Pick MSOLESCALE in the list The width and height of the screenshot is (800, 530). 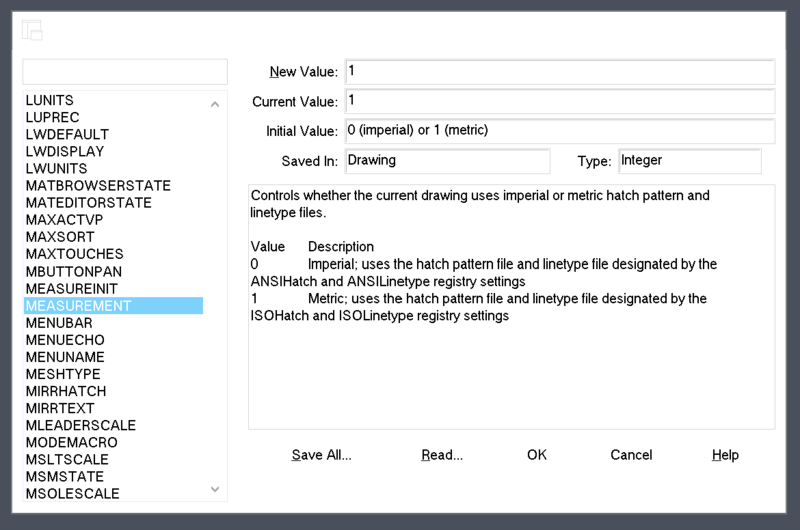(x=72, y=493)
